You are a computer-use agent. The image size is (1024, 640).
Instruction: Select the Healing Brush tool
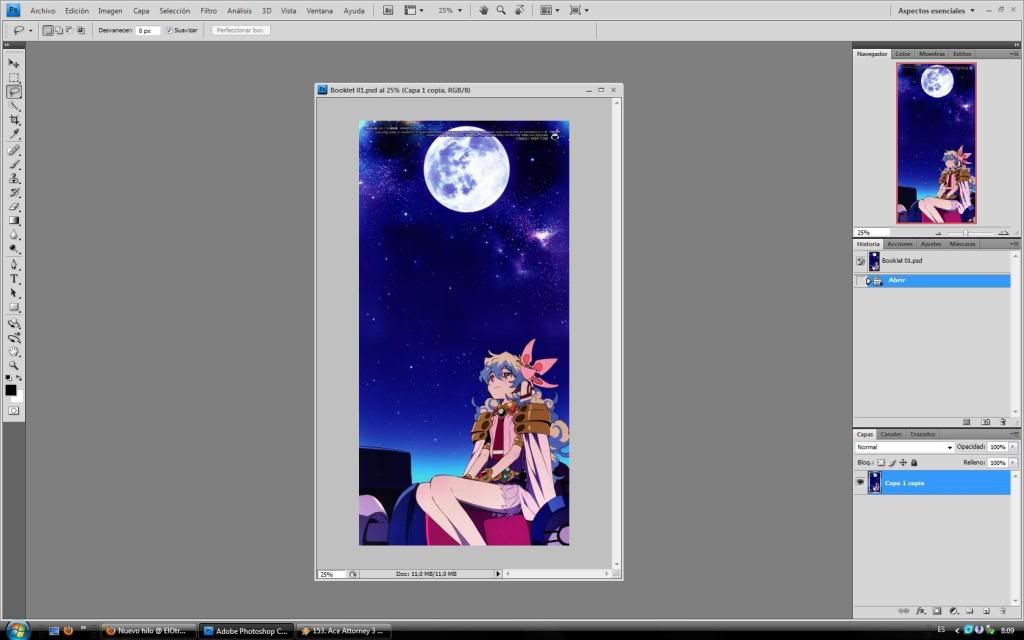tap(14, 150)
